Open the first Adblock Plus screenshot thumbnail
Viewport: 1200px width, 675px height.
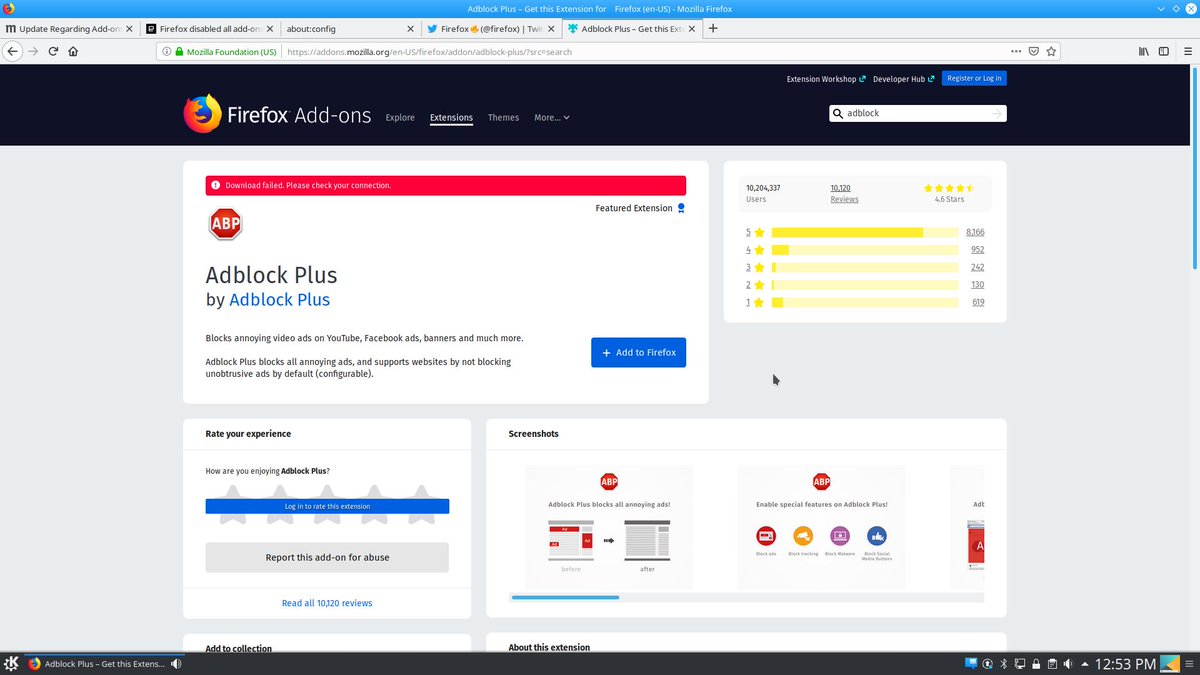coord(609,527)
